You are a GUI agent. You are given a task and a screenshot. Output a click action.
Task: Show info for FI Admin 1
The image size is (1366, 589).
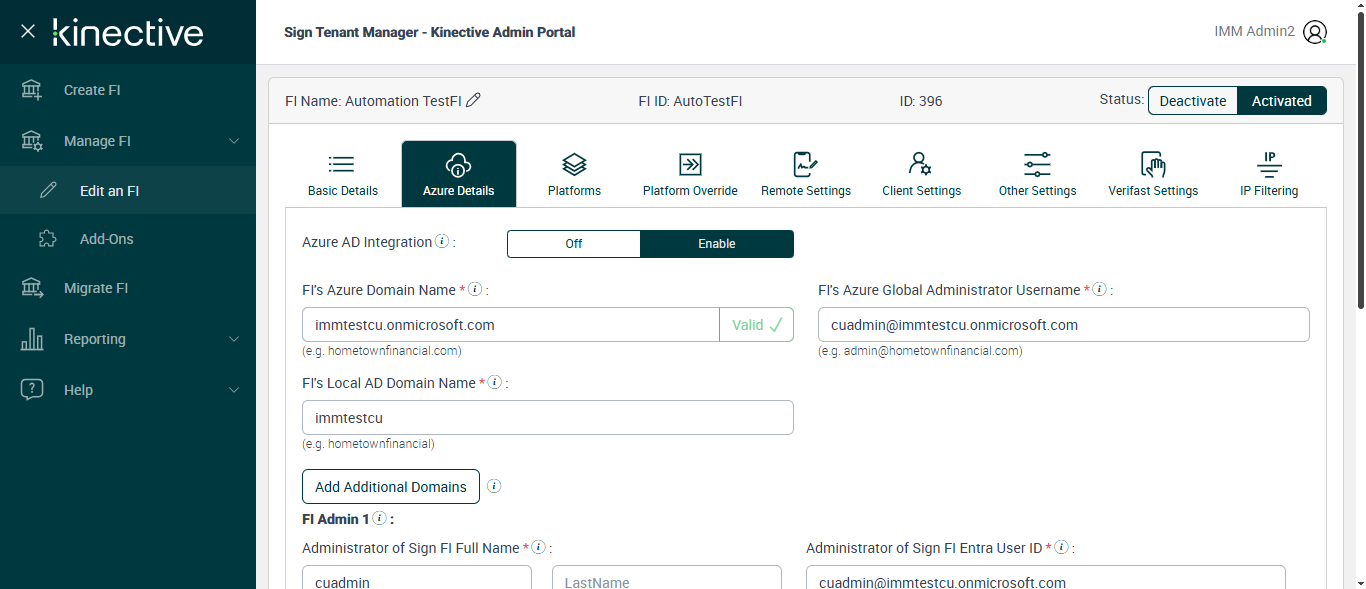(379, 519)
